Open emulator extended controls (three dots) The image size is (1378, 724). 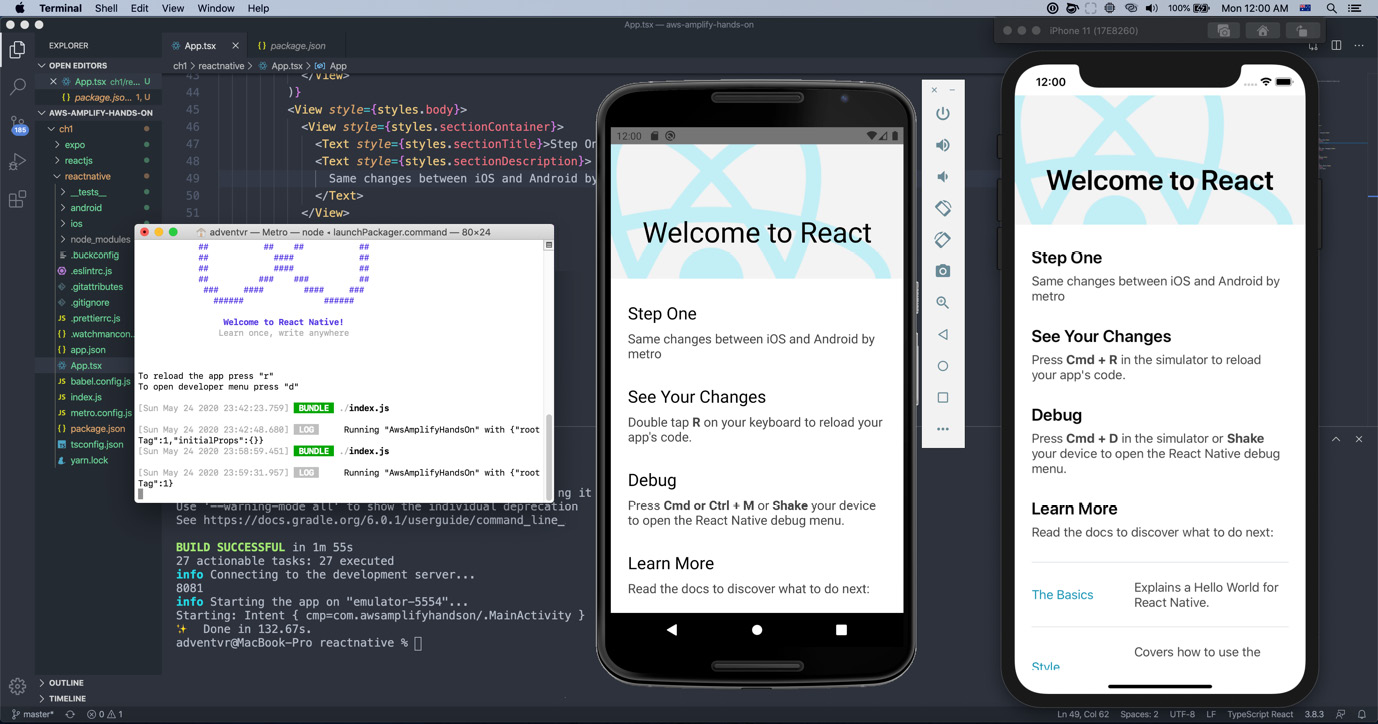(x=942, y=429)
